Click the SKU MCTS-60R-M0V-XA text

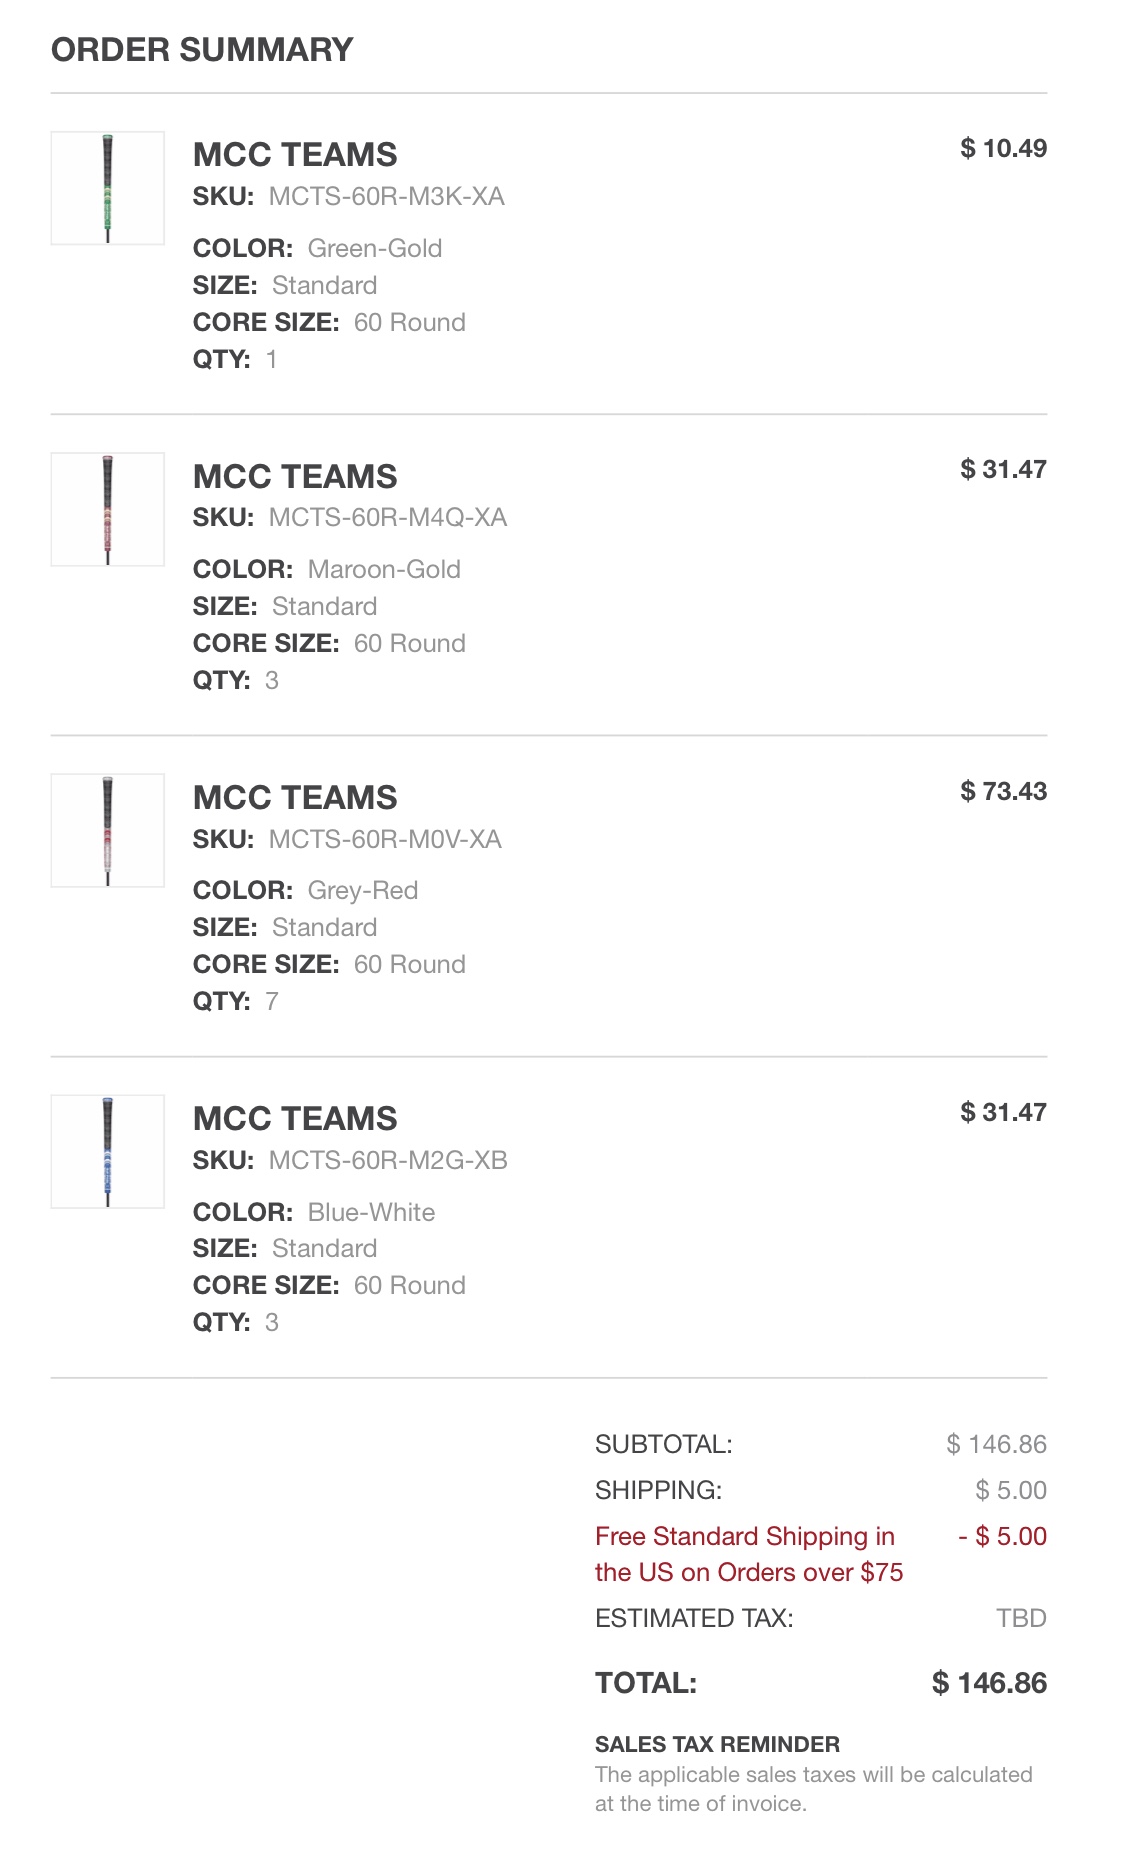click(385, 839)
